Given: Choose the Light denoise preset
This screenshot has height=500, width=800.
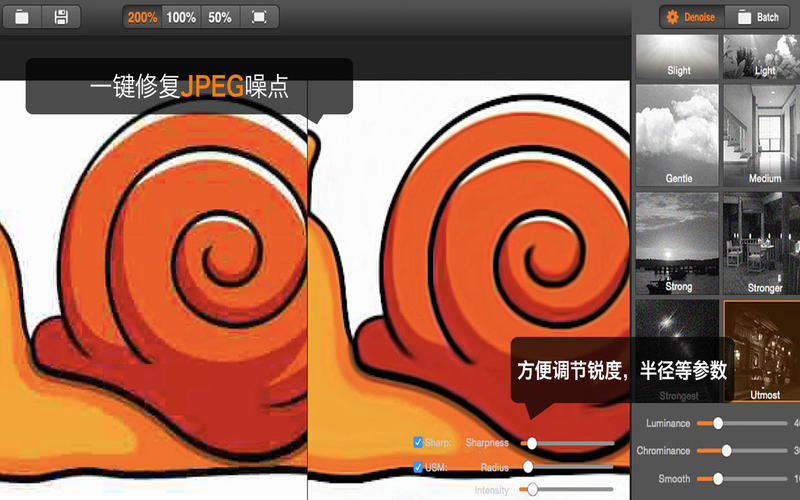Looking at the screenshot, I should pyautogui.click(x=761, y=57).
